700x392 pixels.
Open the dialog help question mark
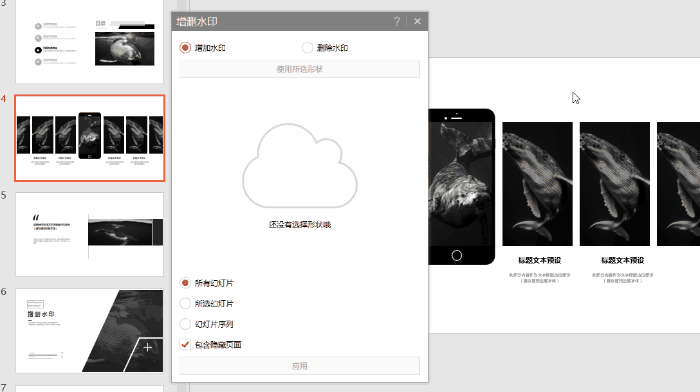click(x=397, y=21)
